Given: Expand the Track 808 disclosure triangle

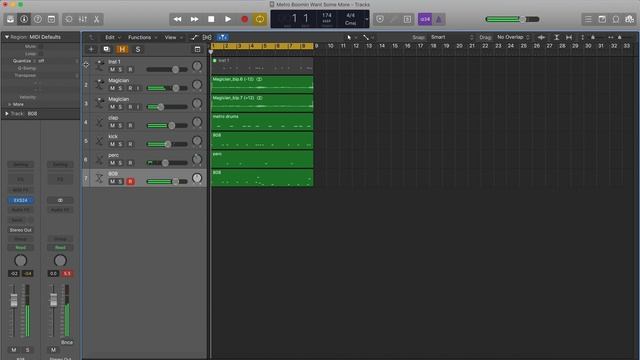Looking at the screenshot, I should pyautogui.click(x=7, y=113).
